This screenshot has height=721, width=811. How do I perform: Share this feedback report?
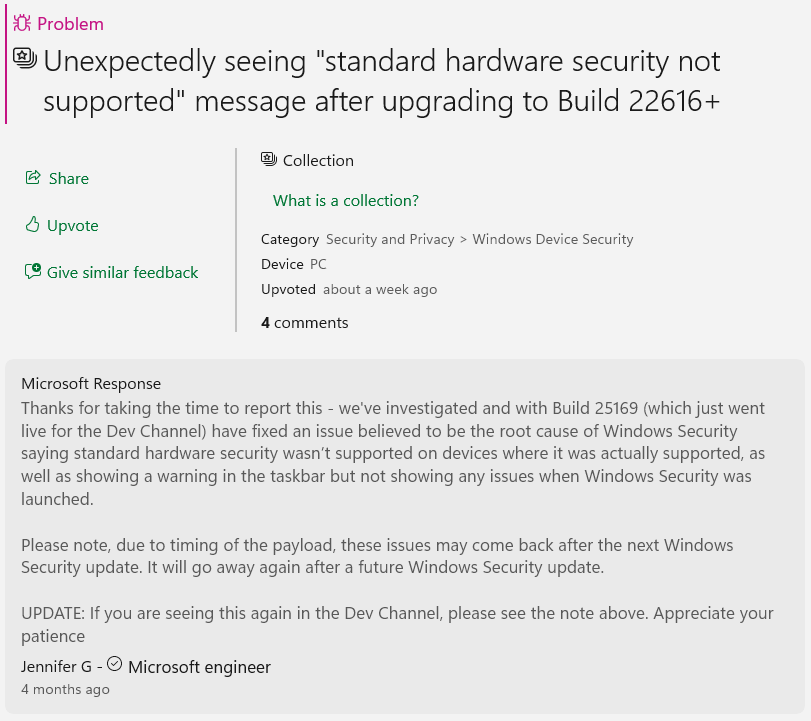click(x=57, y=178)
